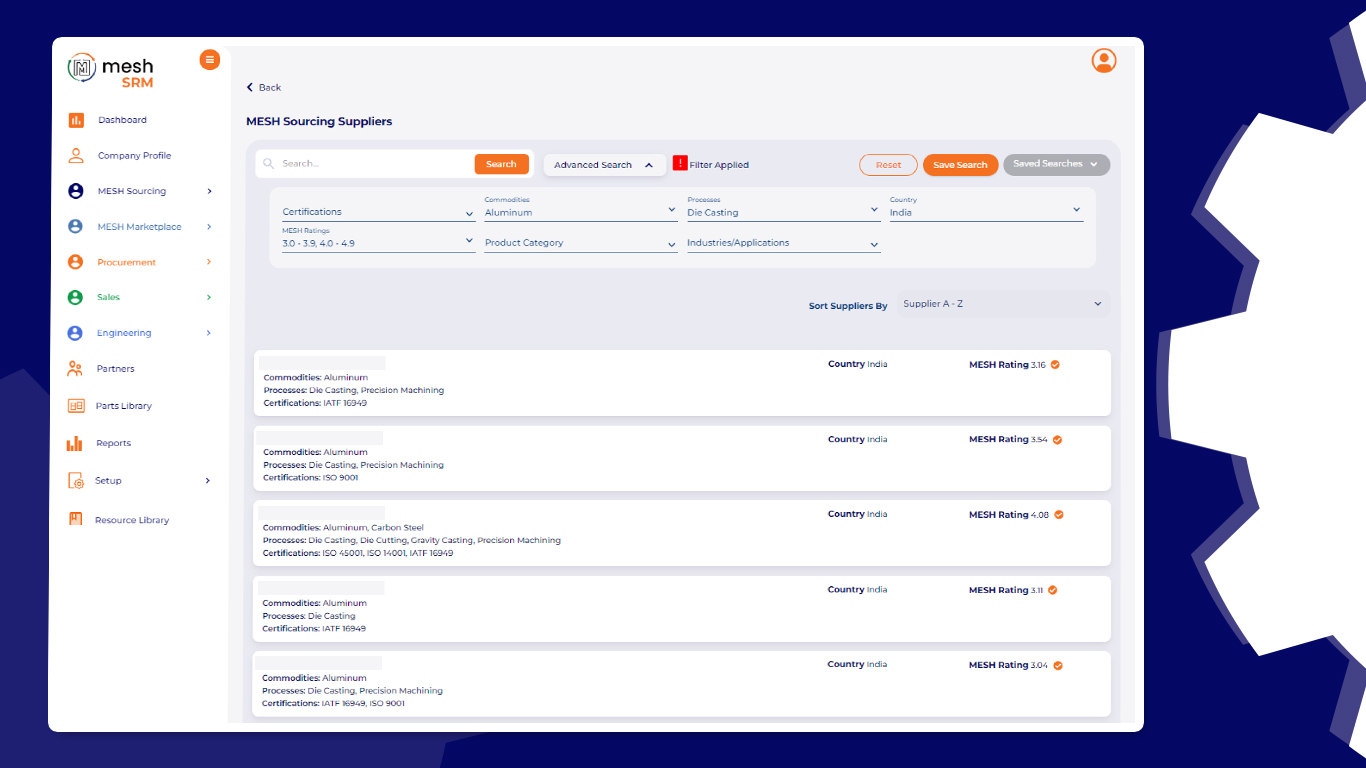Click the orange Search button
The width and height of the screenshot is (1366, 768).
501,164
